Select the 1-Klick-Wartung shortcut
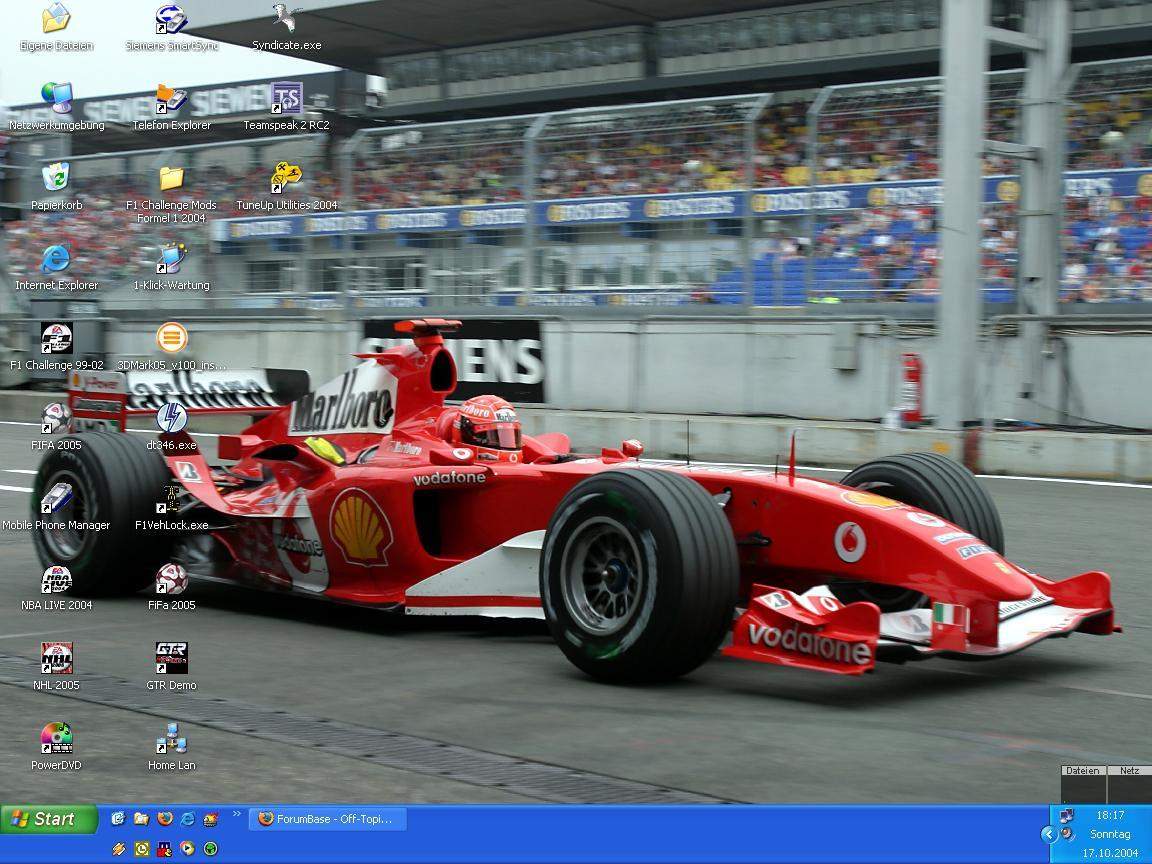Screen dimensions: 1152x864 tap(171, 267)
